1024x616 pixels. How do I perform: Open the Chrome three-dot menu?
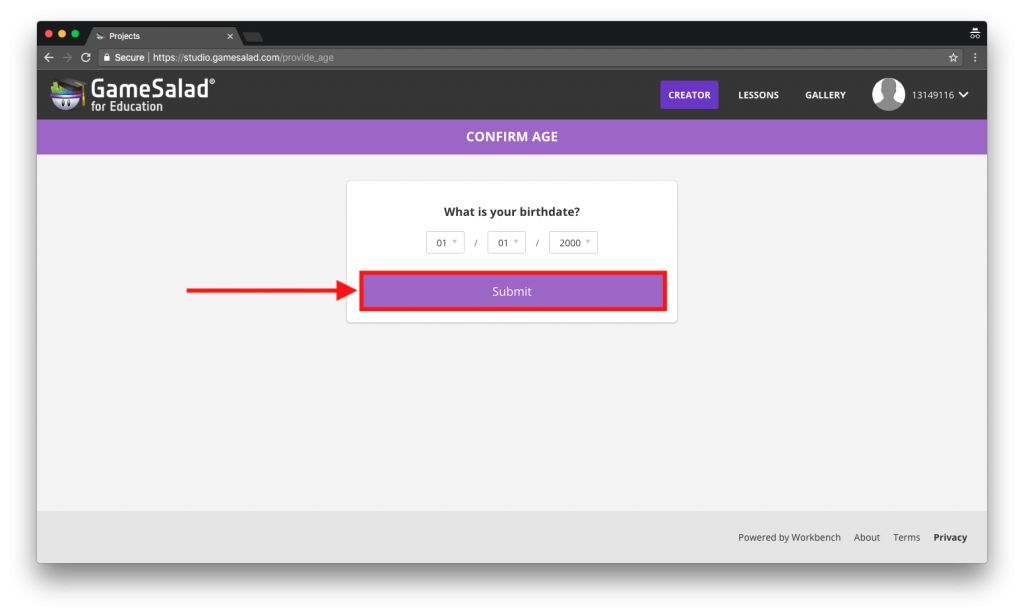[975, 57]
